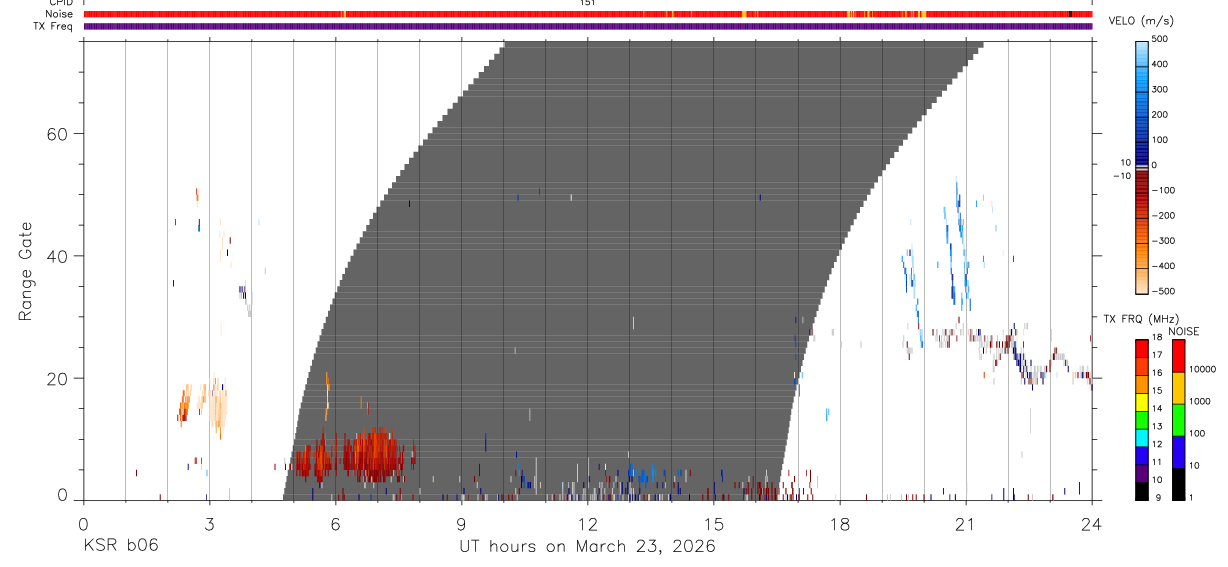Click the 9 hour tick on the UT axis

pyautogui.click(x=461, y=524)
